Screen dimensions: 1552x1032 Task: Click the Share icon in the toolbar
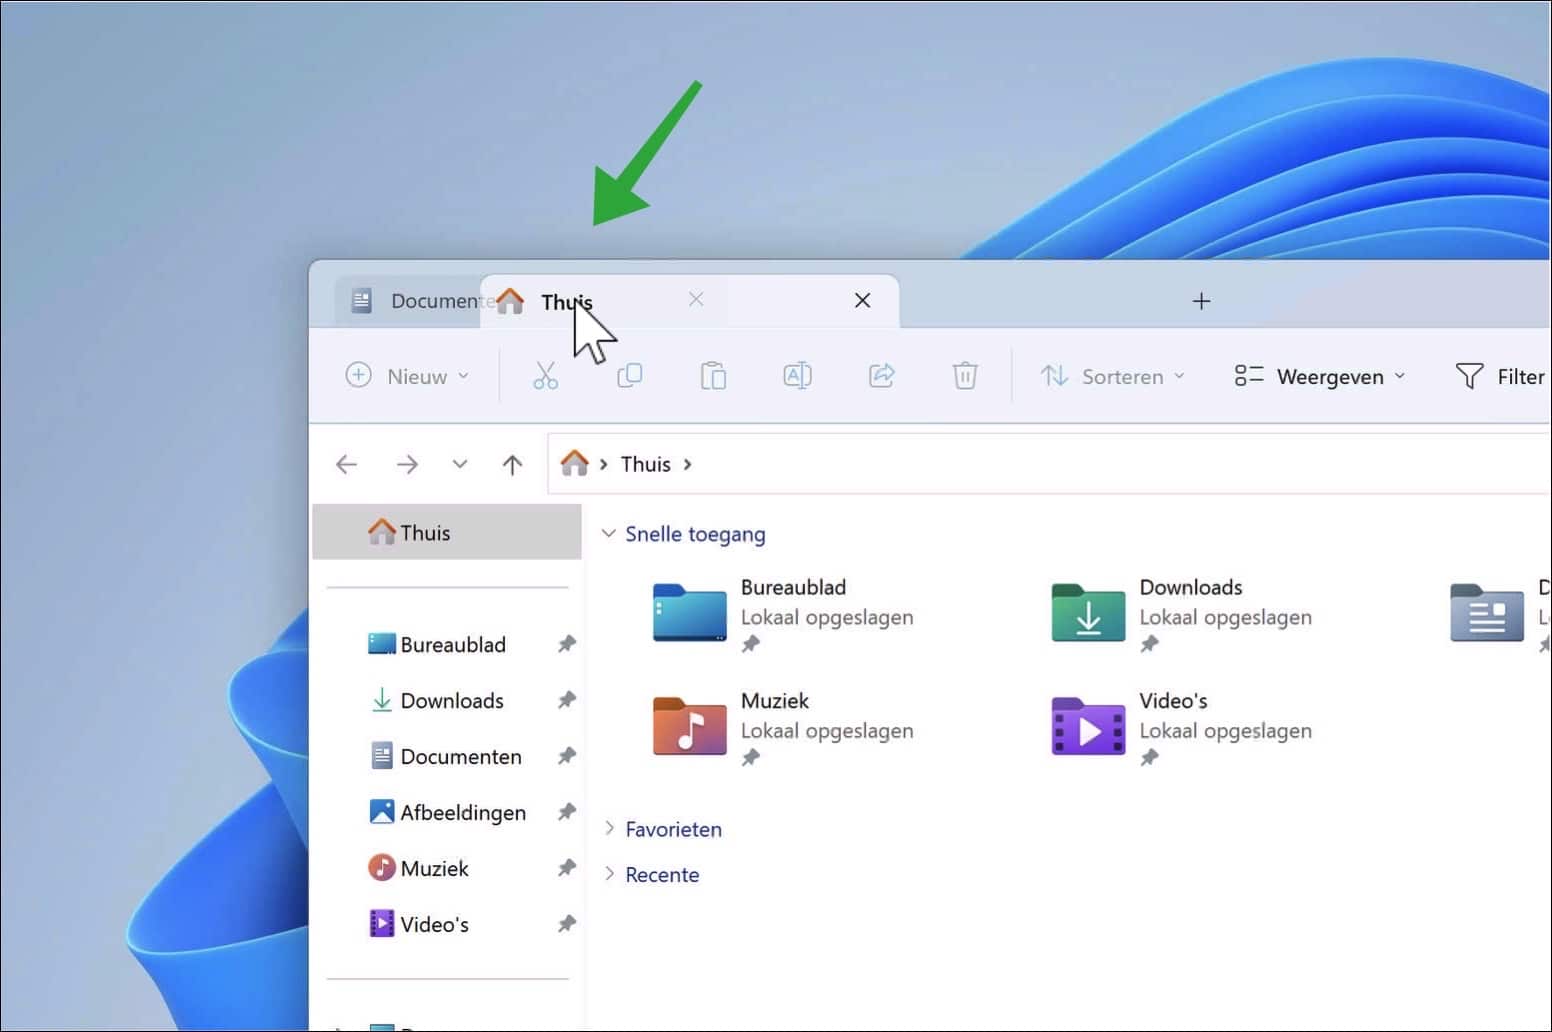tap(881, 375)
